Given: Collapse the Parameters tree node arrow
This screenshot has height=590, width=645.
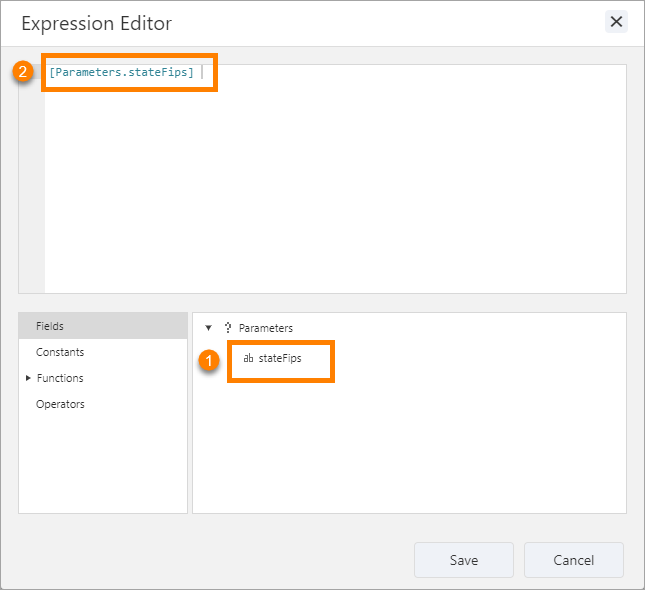Looking at the screenshot, I should pyautogui.click(x=208, y=328).
